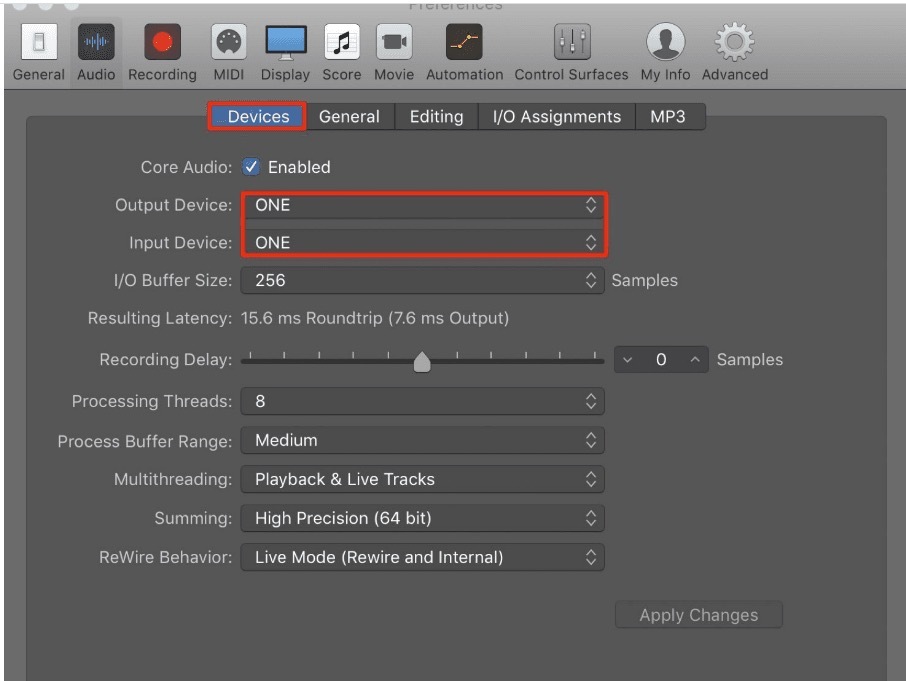906x681 pixels.
Task: Open the Summing precision dropdown
Action: pyautogui.click(x=423, y=518)
